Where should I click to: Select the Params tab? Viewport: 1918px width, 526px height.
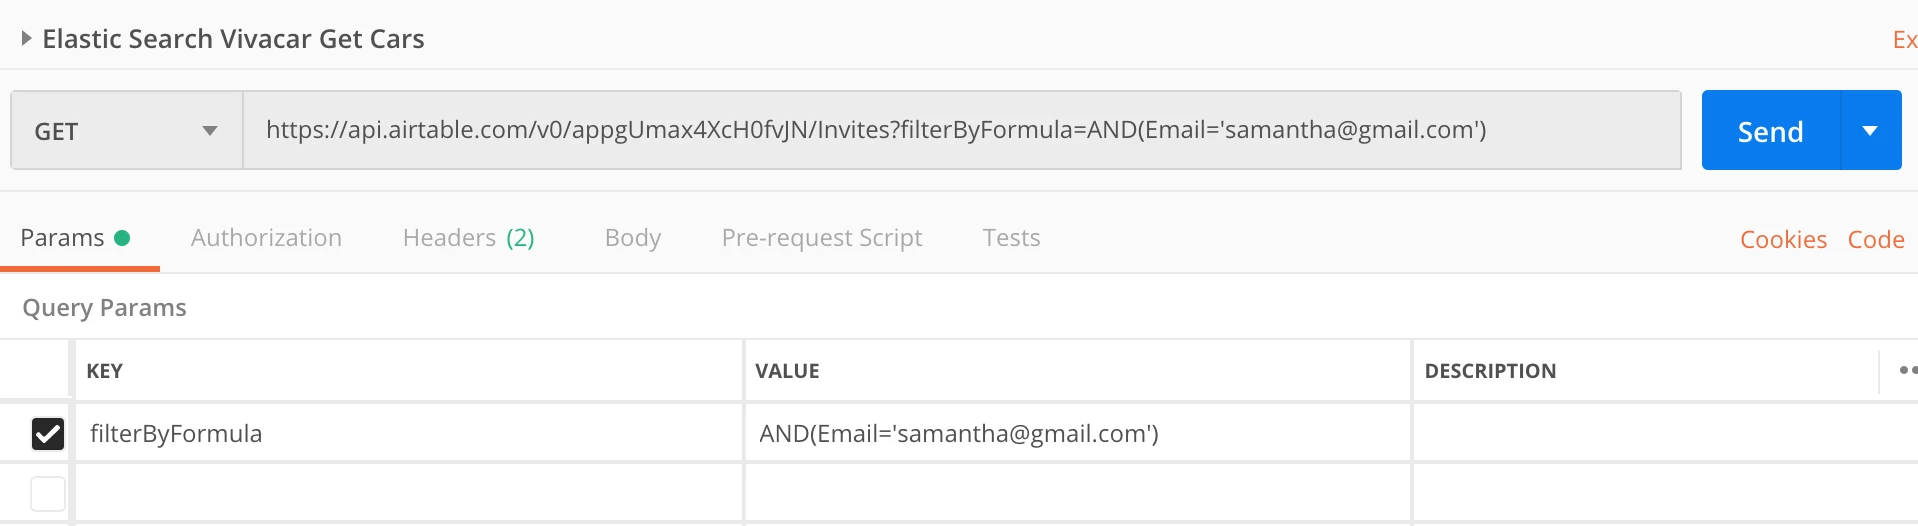pos(75,238)
